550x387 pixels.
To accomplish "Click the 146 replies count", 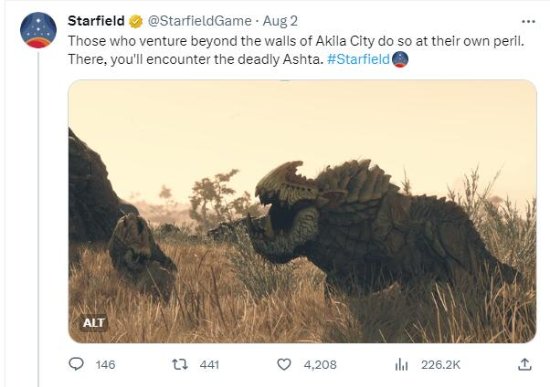I will 105,365.
